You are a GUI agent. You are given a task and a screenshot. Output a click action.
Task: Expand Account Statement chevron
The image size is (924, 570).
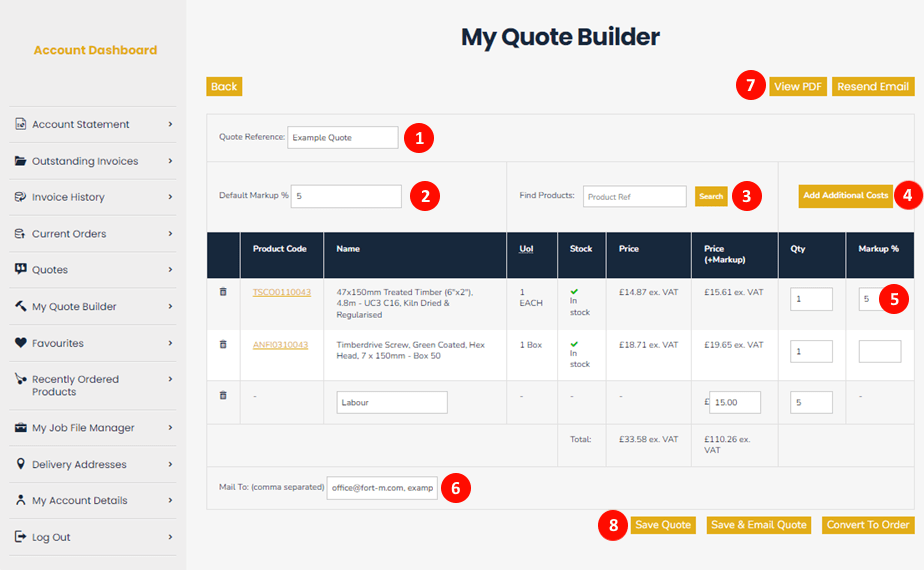point(170,124)
